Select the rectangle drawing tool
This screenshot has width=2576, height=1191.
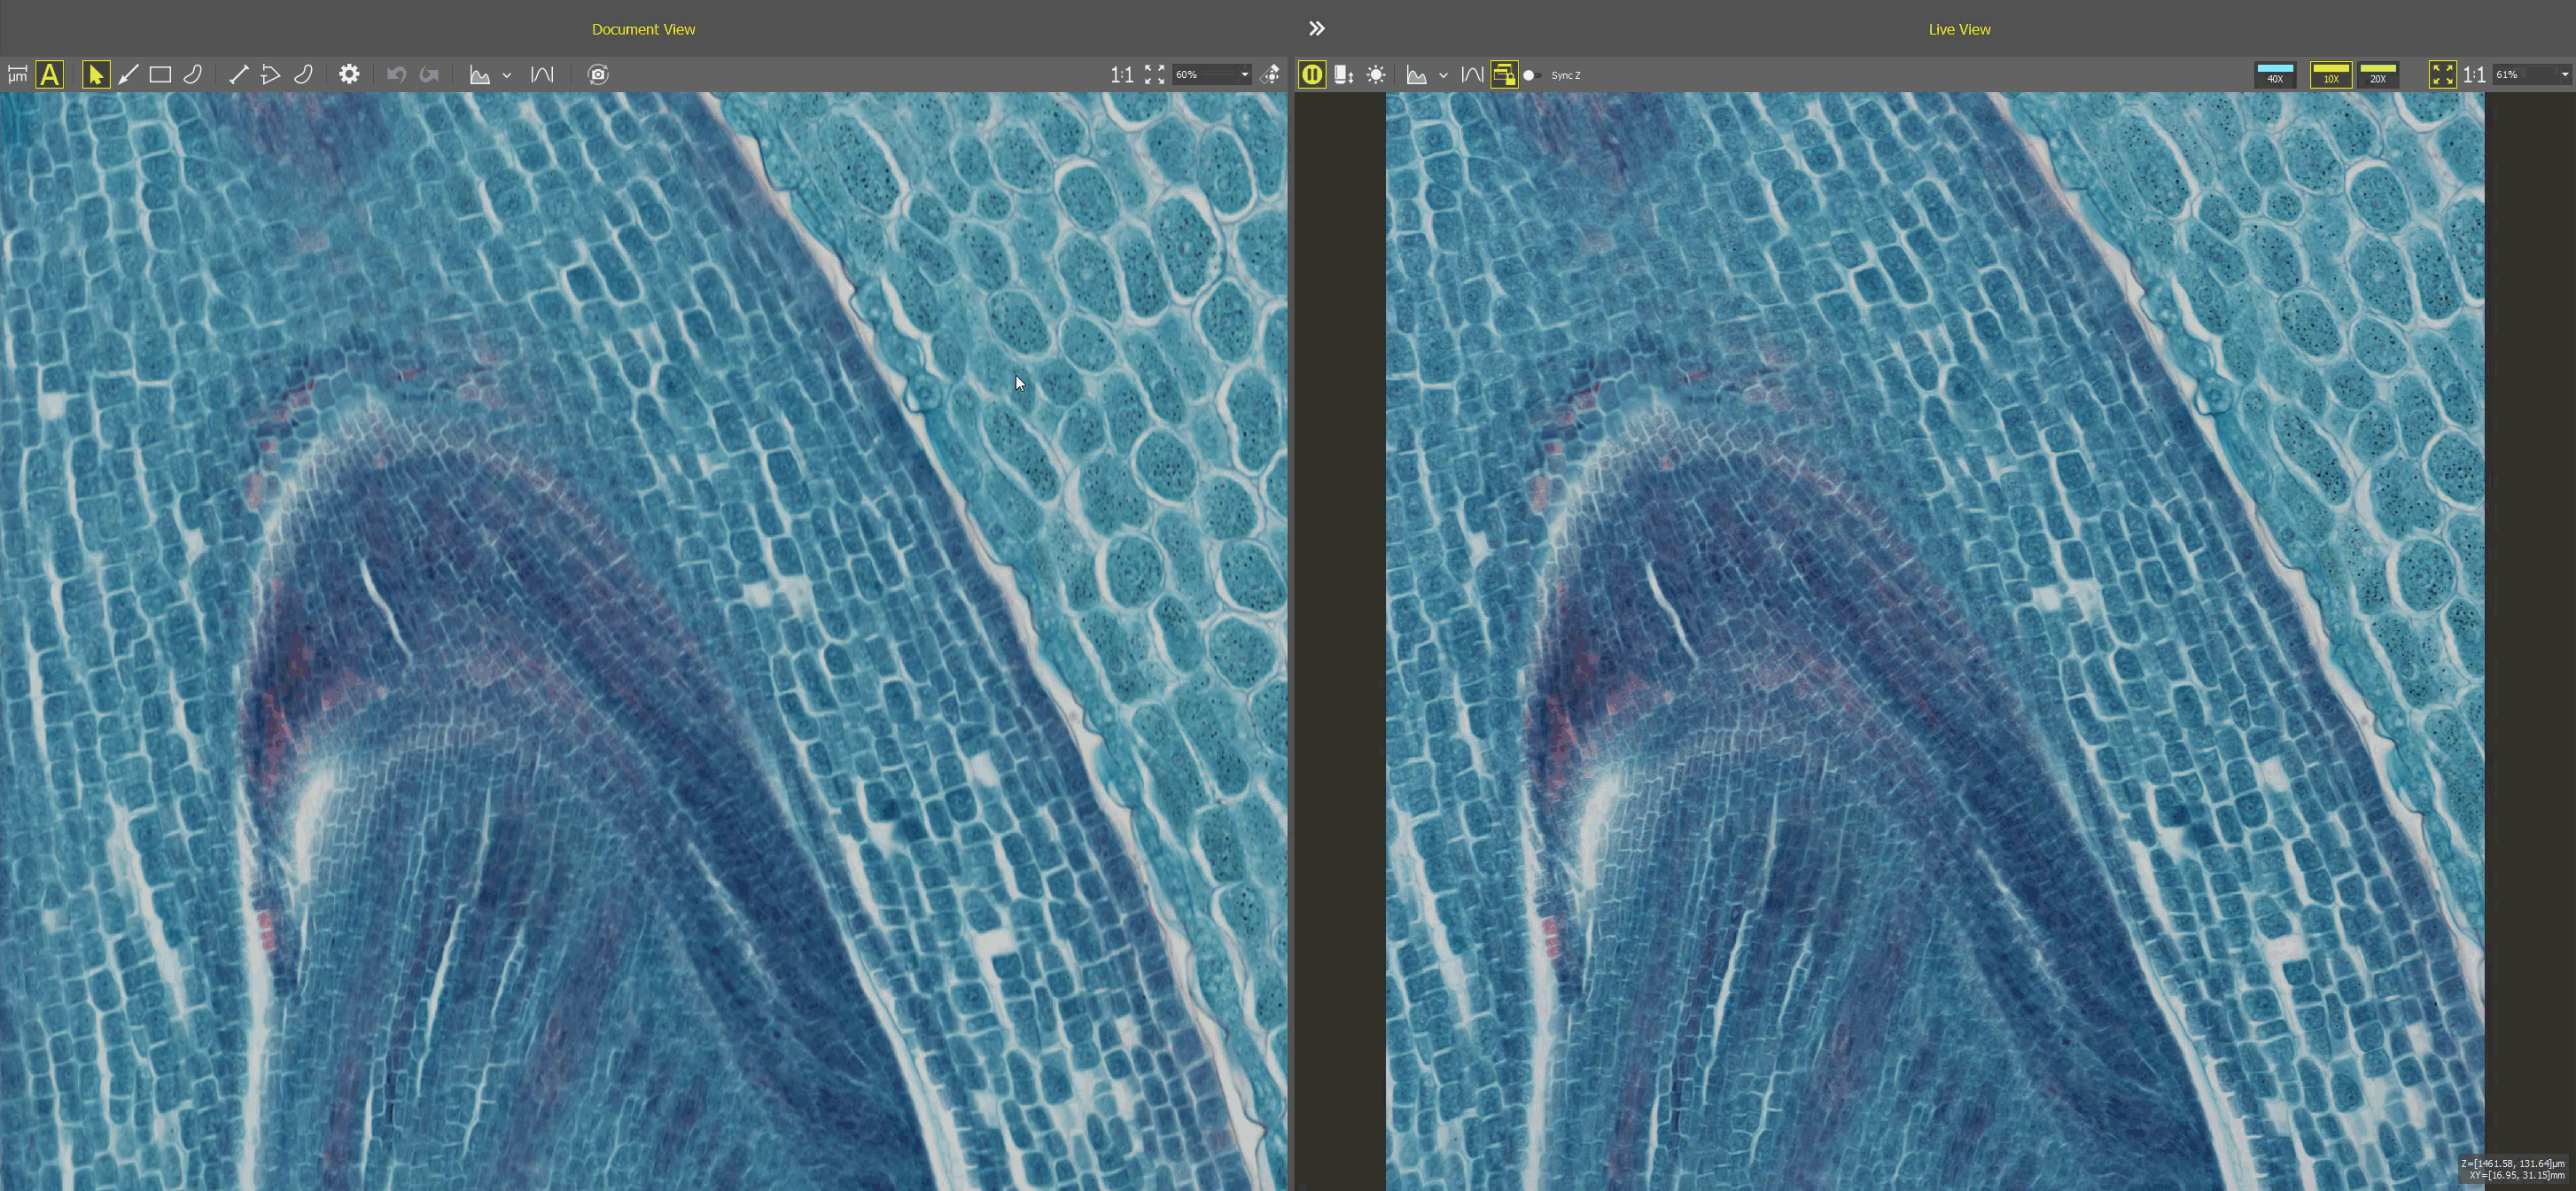point(160,75)
